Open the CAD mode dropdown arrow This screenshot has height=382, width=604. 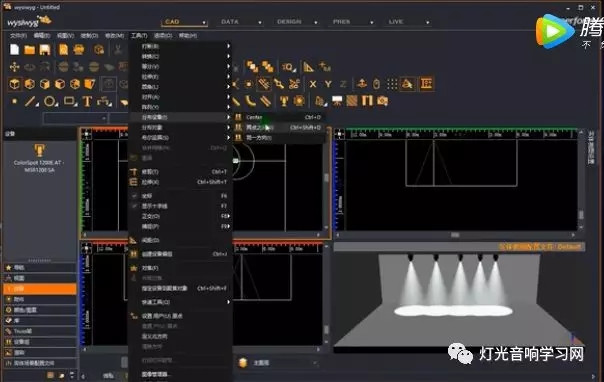tap(204, 22)
